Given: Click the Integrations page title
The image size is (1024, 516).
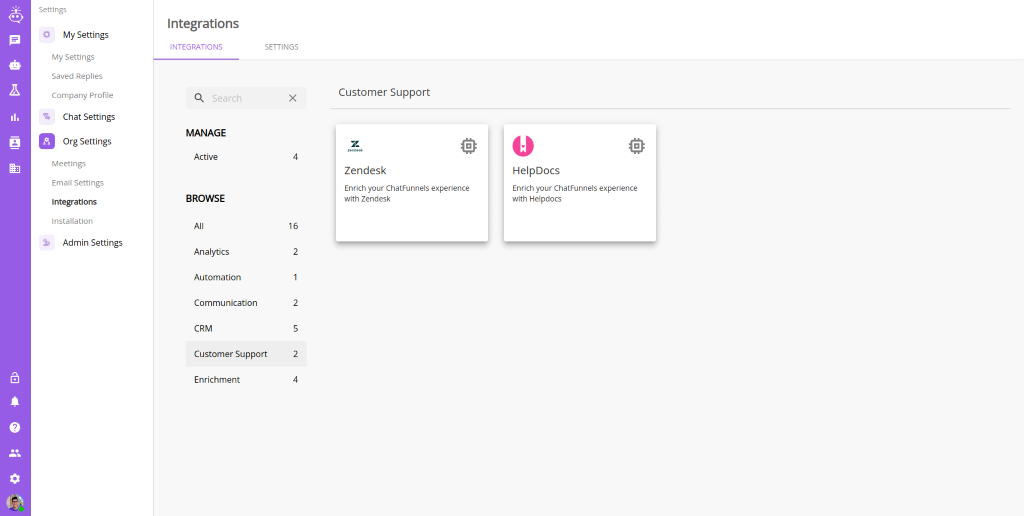Looking at the screenshot, I should [x=203, y=24].
